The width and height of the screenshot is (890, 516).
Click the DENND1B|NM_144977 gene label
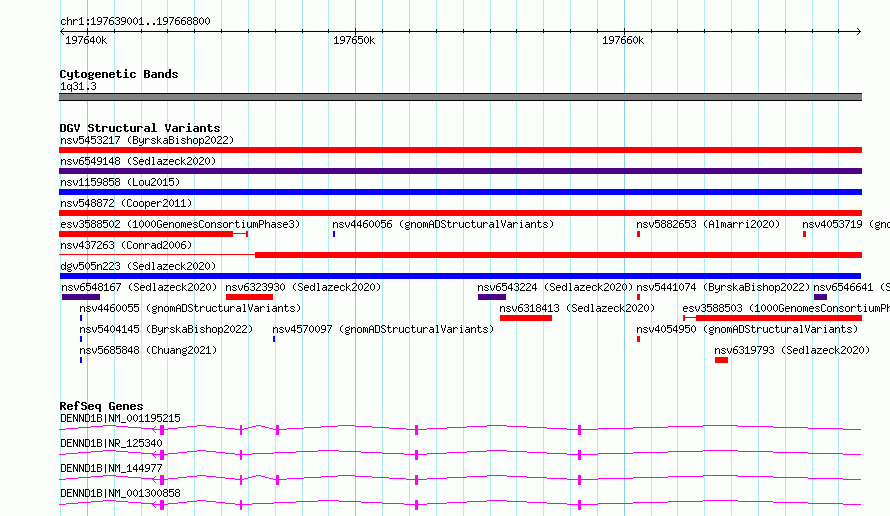click(111, 468)
